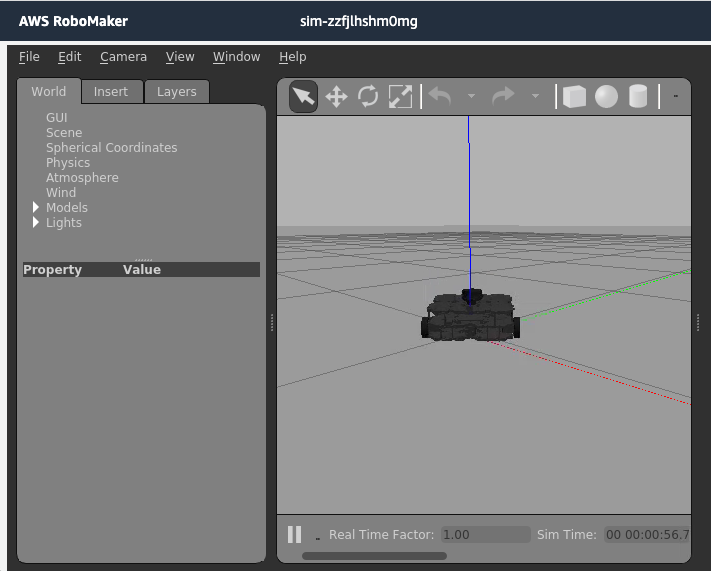
Task: Click the Sim Time value field
Action: point(648,535)
